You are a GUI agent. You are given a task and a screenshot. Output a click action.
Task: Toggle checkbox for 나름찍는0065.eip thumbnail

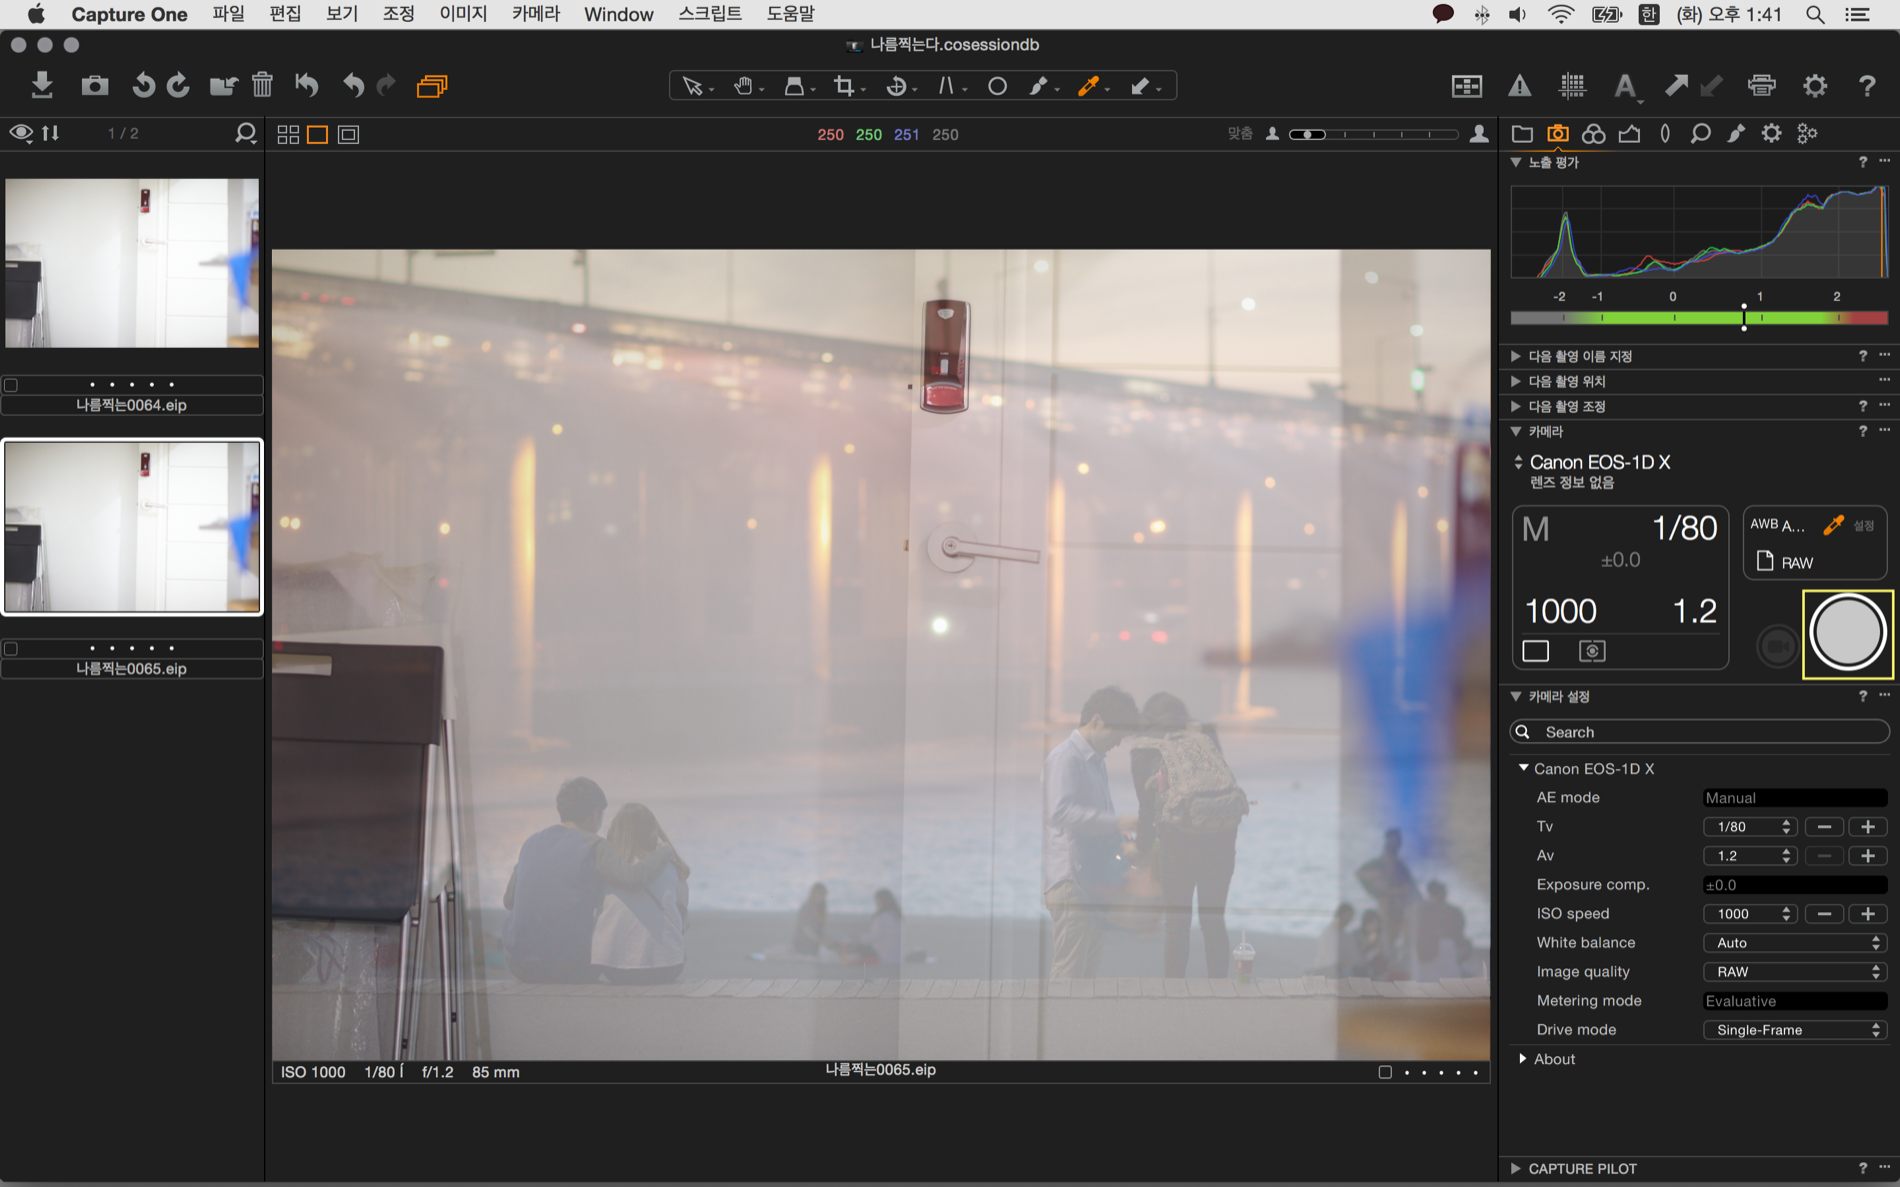[11, 649]
